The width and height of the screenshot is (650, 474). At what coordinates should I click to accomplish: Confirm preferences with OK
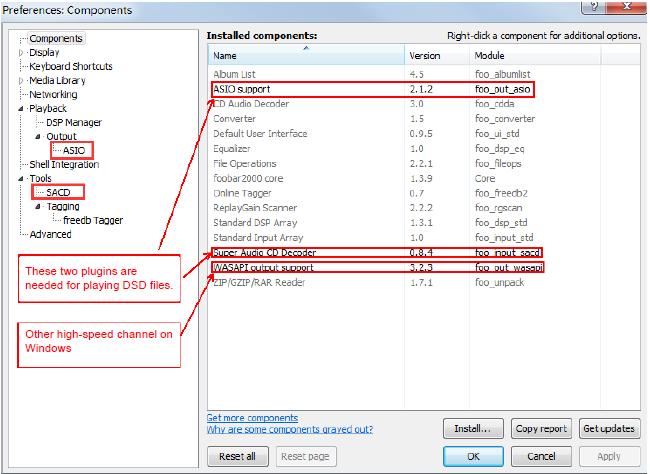click(473, 456)
